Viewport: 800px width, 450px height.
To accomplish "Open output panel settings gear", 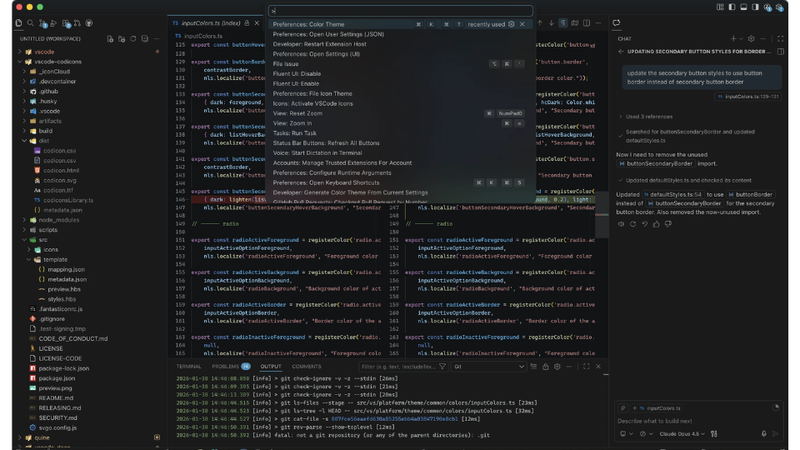I will 557,366.
